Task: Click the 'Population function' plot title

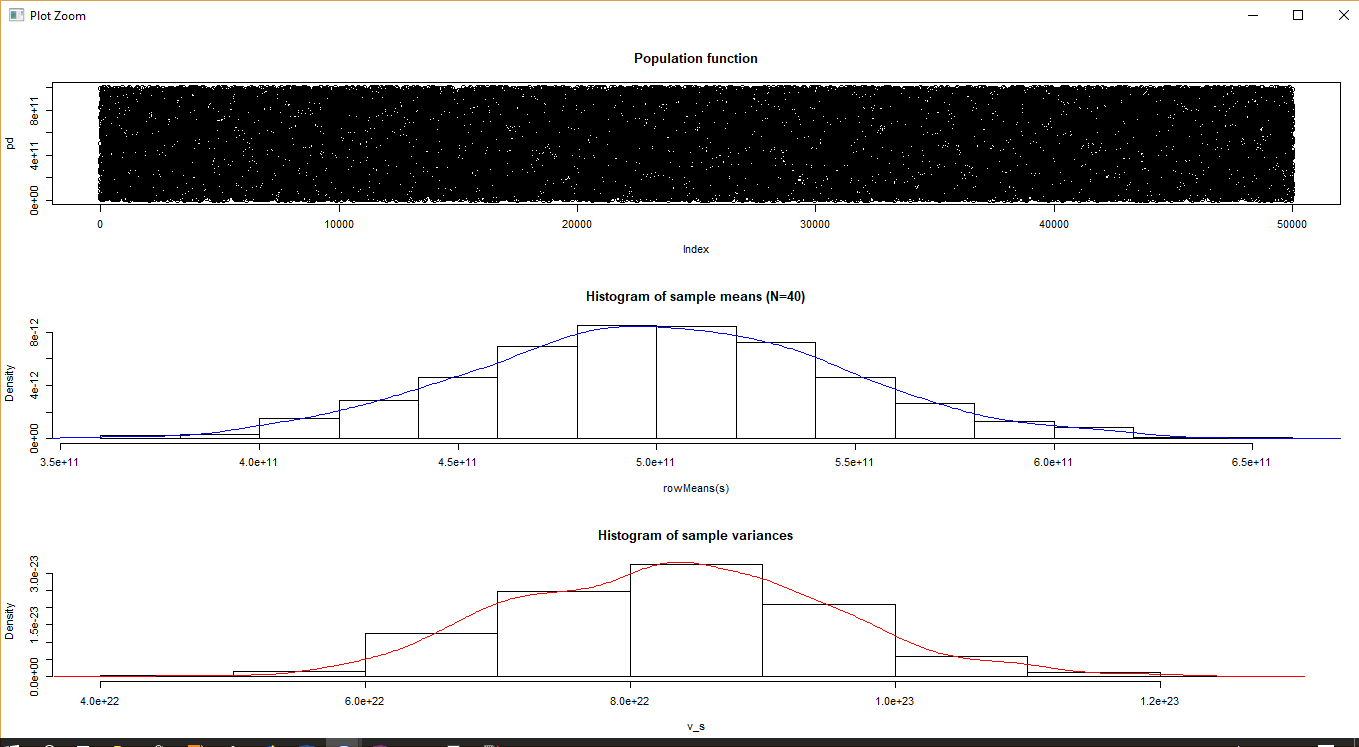Action: click(696, 59)
